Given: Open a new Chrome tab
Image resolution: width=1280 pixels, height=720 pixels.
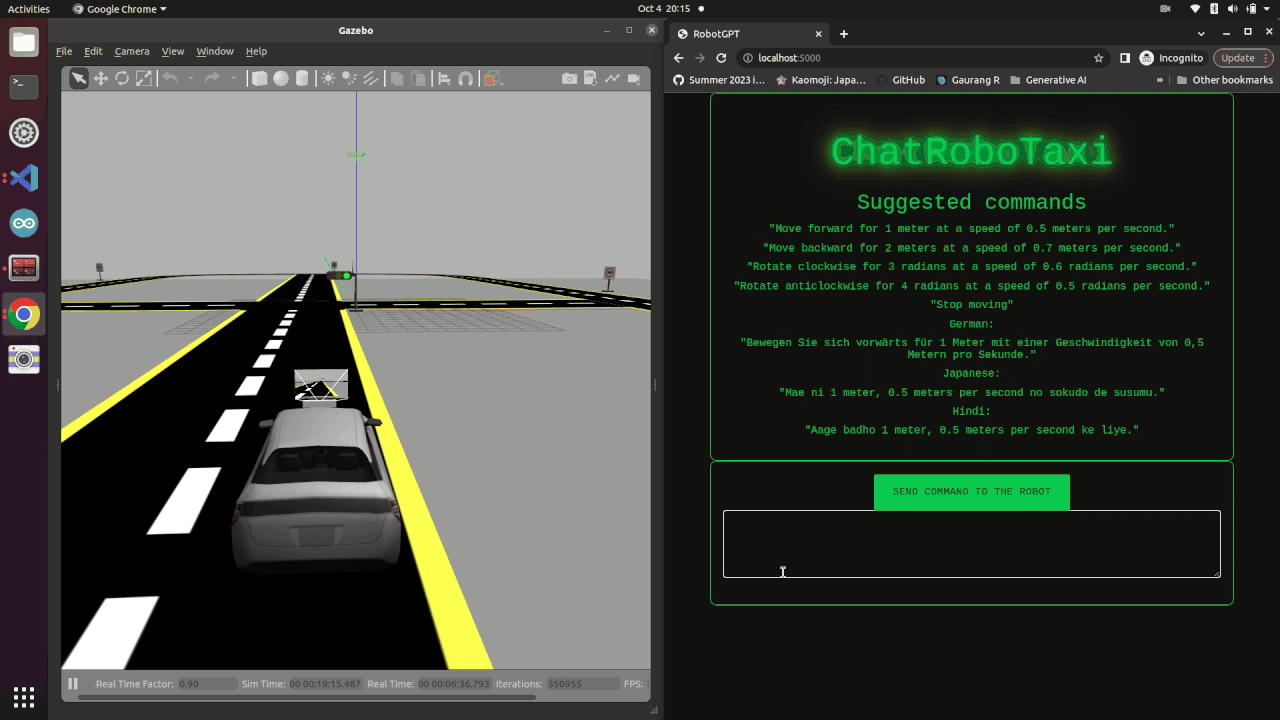Looking at the screenshot, I should tap(844, 33).
